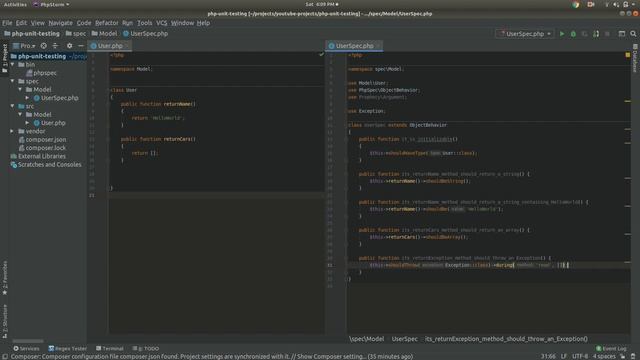Hide the Project panel with minus icon
This screenshot has height=360, width=640.
coord(81,46)
